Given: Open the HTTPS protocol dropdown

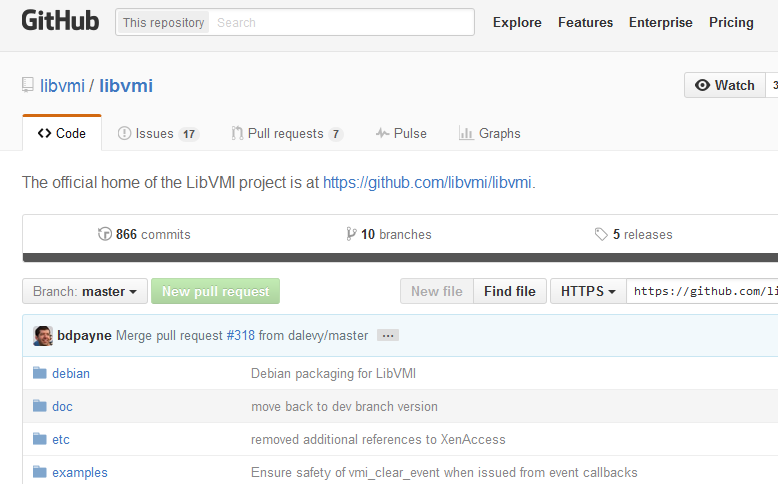Looking at the screenshot, I should tap(588, 291).
